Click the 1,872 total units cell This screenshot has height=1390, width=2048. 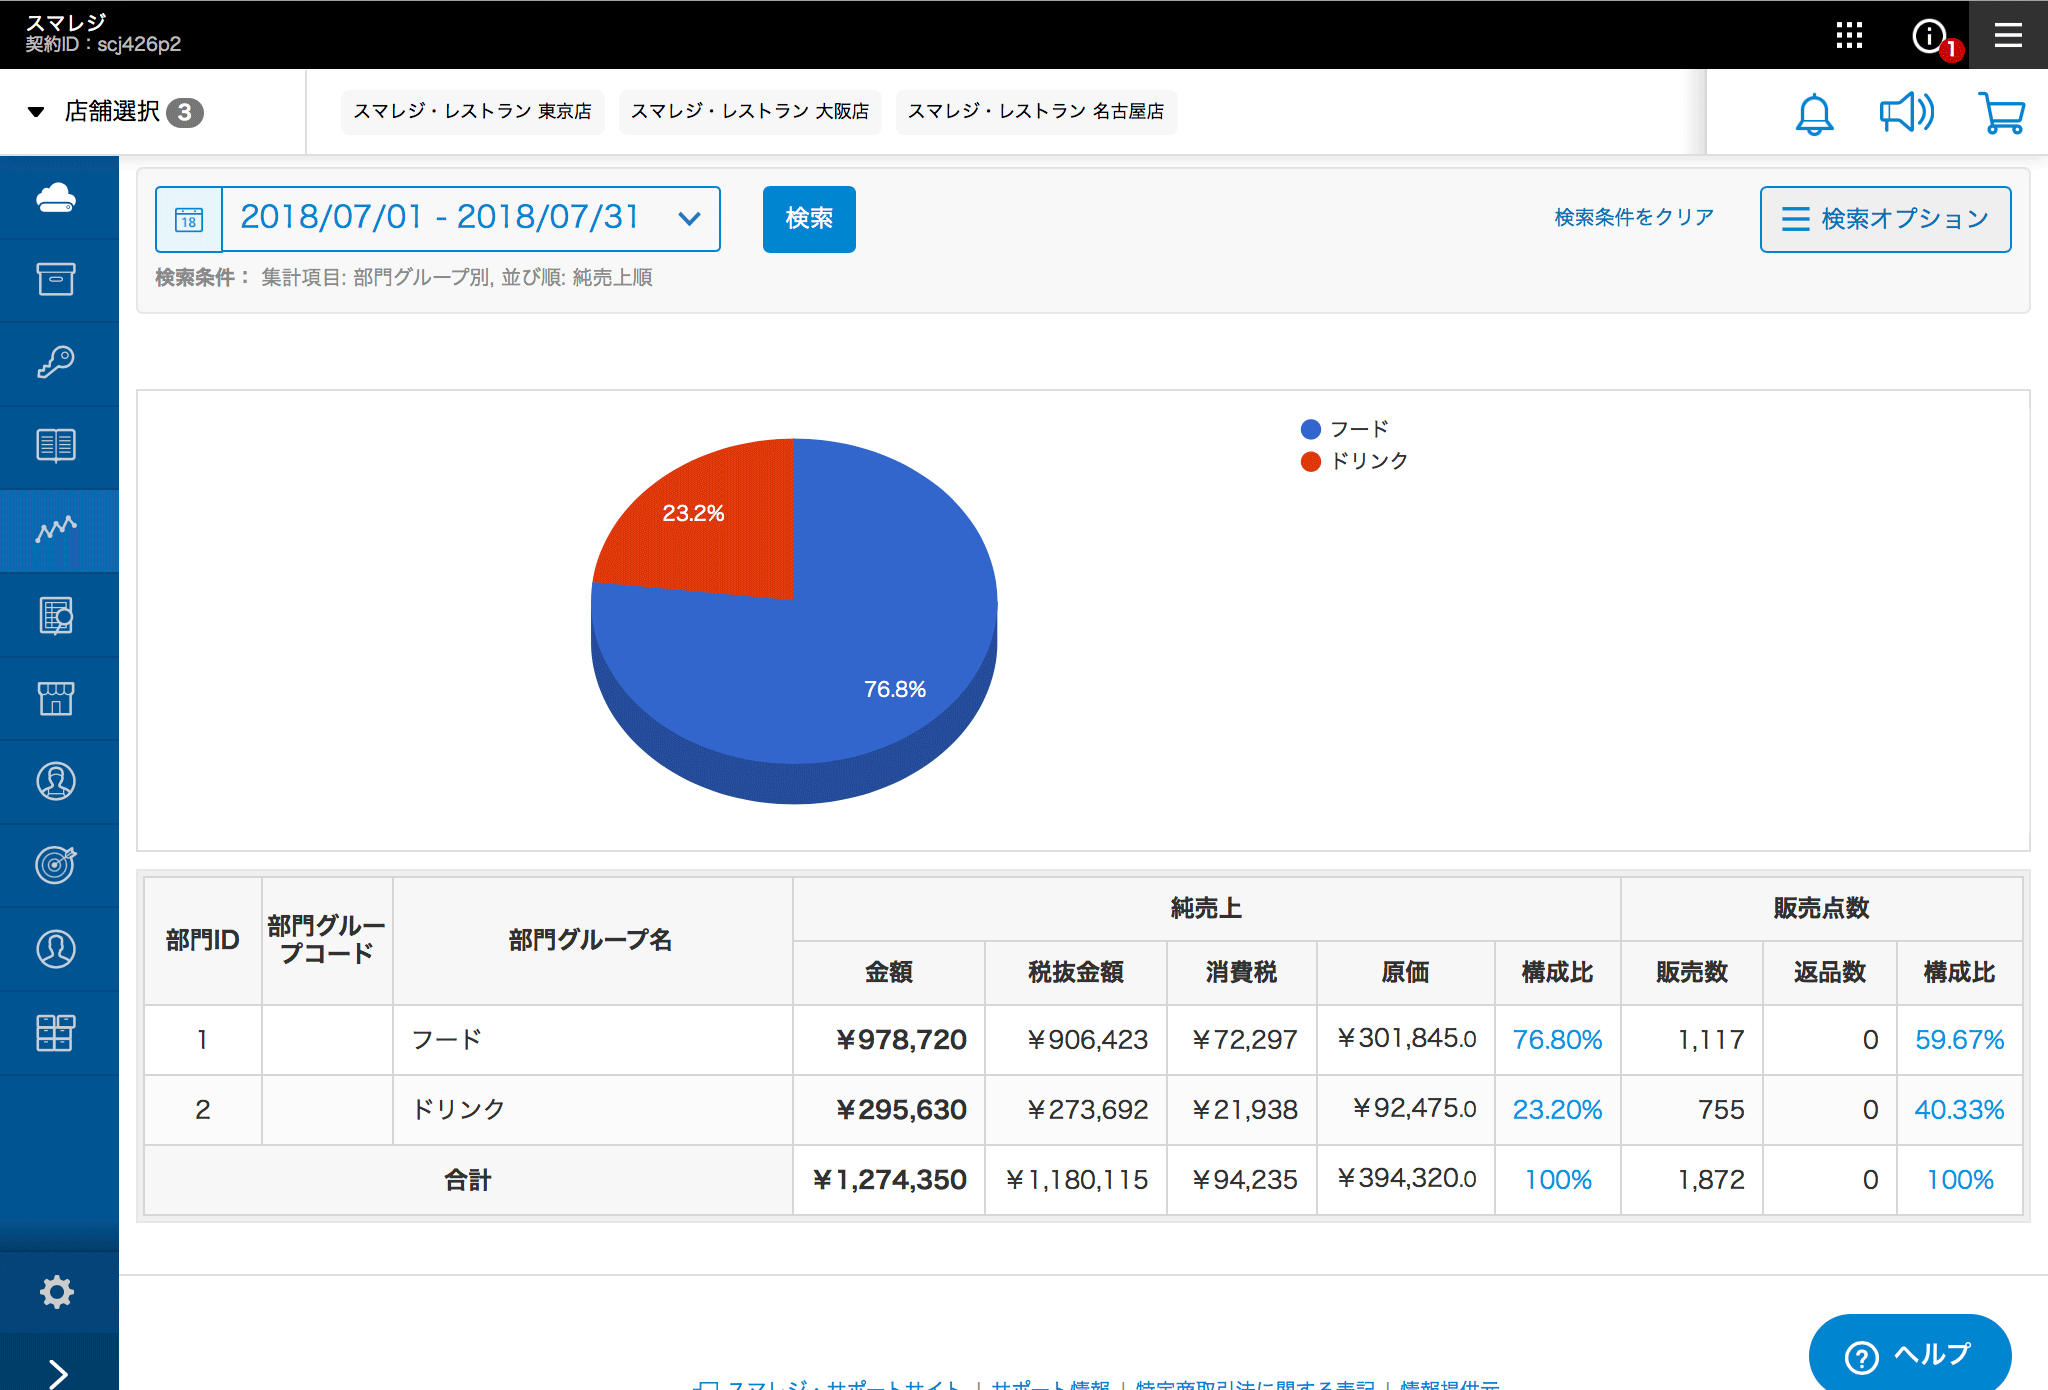tap(1692, 1180)
